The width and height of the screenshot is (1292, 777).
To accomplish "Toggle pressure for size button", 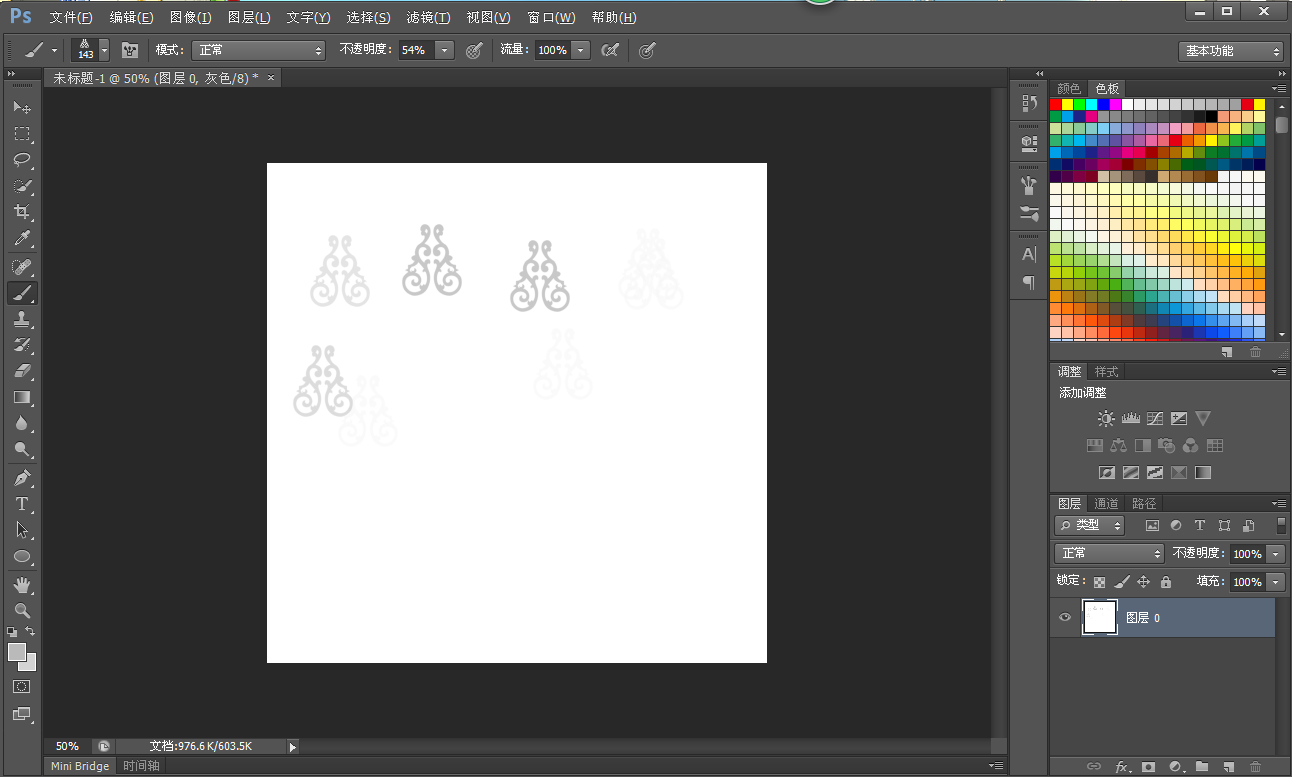I will click(x=647, y=50).
